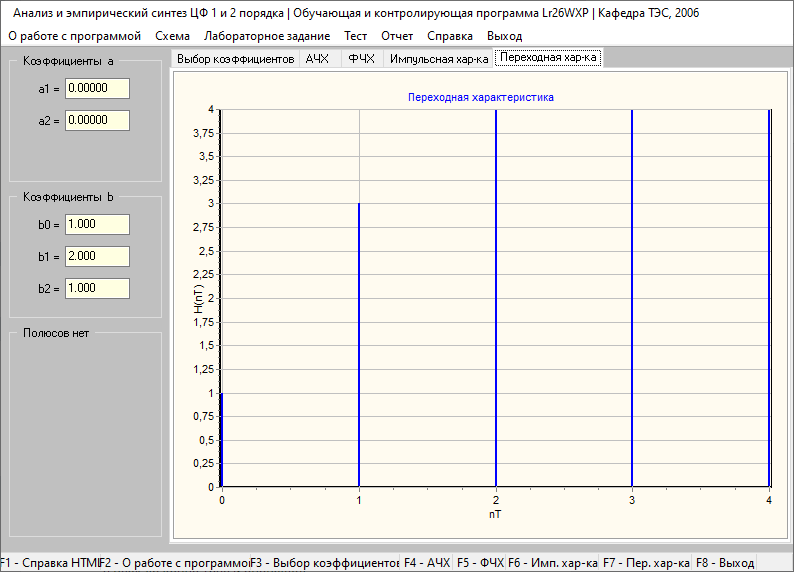The height and width of the screenshot is (572, 794).
Task: Open the Справка menu
Action: 450,36
